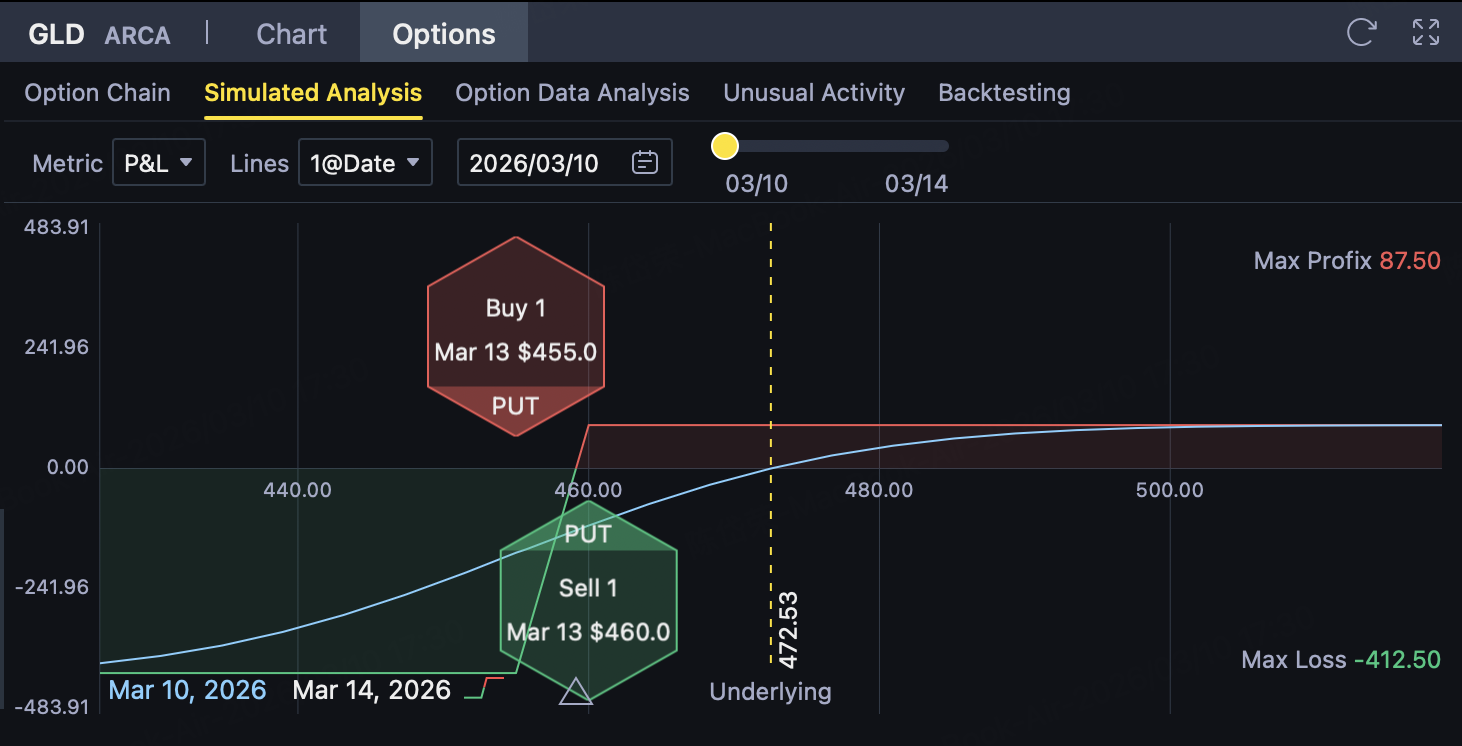
Task: Toggle the Mar 10, 2026 line legend
Action: [187, 690]
